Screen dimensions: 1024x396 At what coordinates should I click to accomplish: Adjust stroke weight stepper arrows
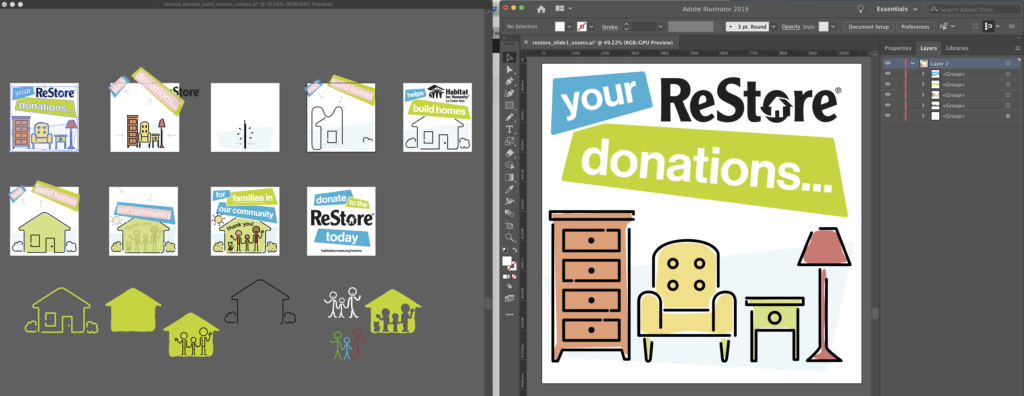coord(626,26)
